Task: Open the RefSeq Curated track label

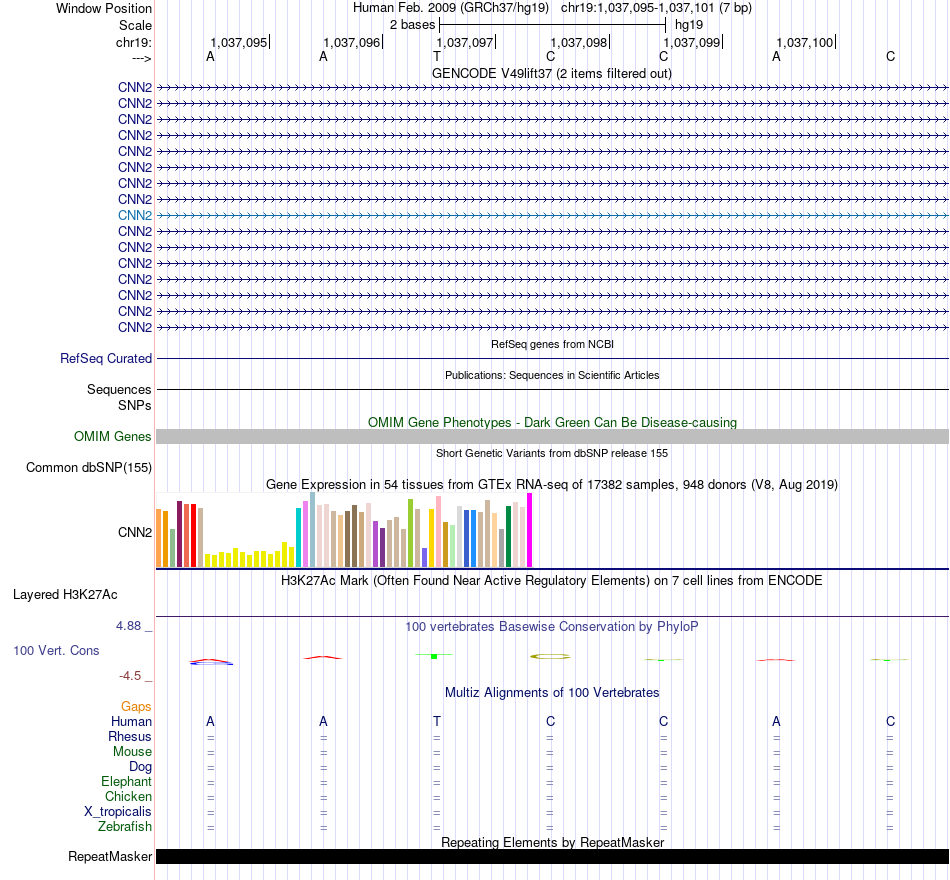Action: click(105, 358)
